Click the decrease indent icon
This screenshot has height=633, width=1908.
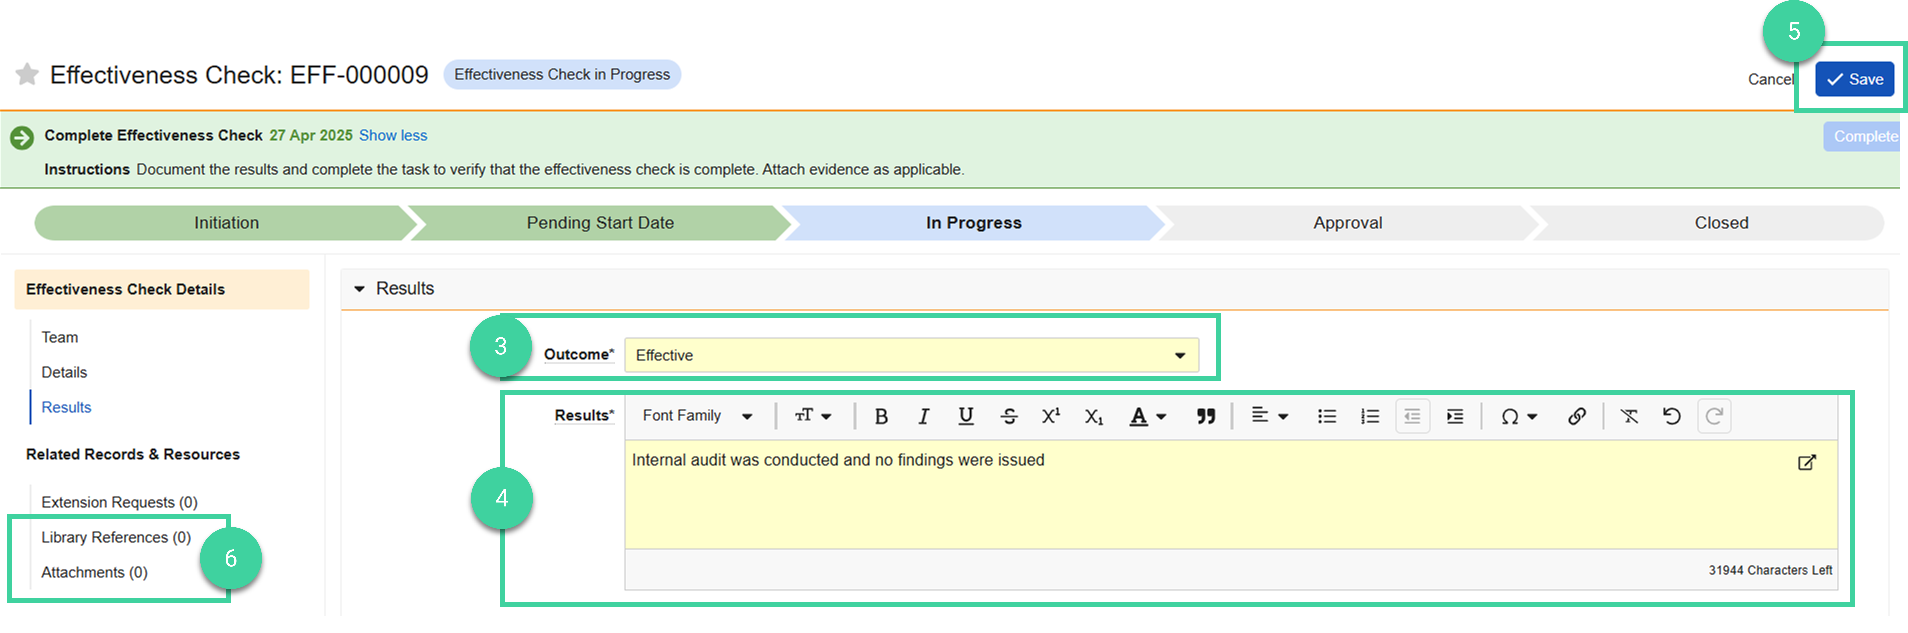click(1412, 416)
